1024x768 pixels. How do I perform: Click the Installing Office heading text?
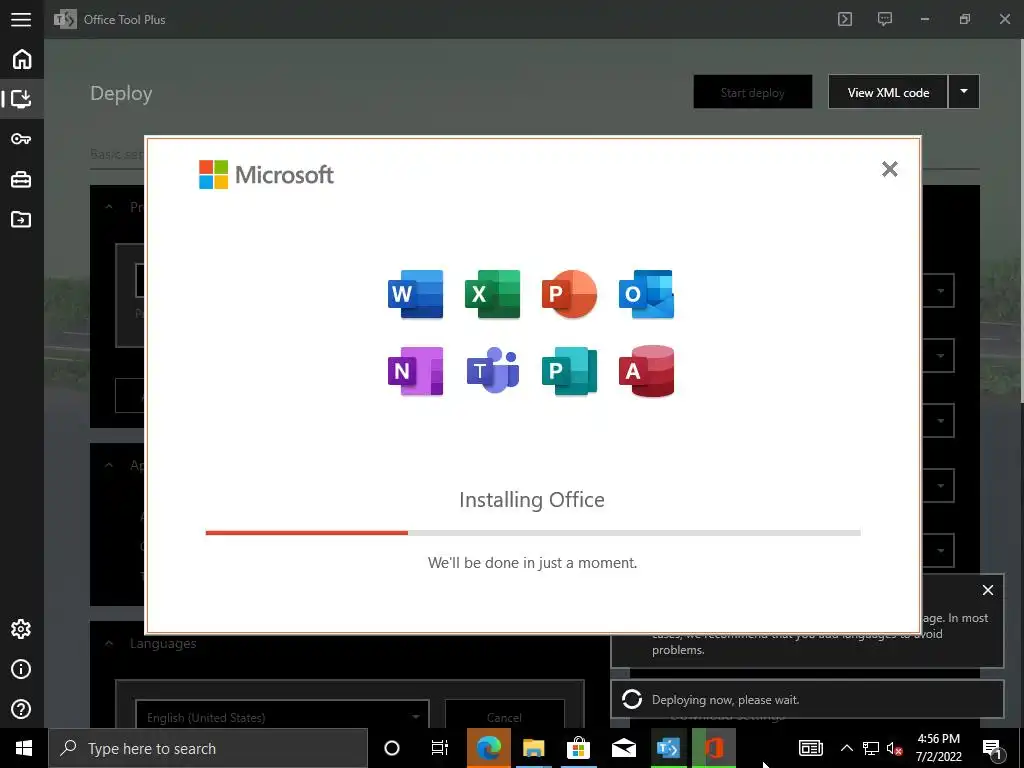click(532, 500)
